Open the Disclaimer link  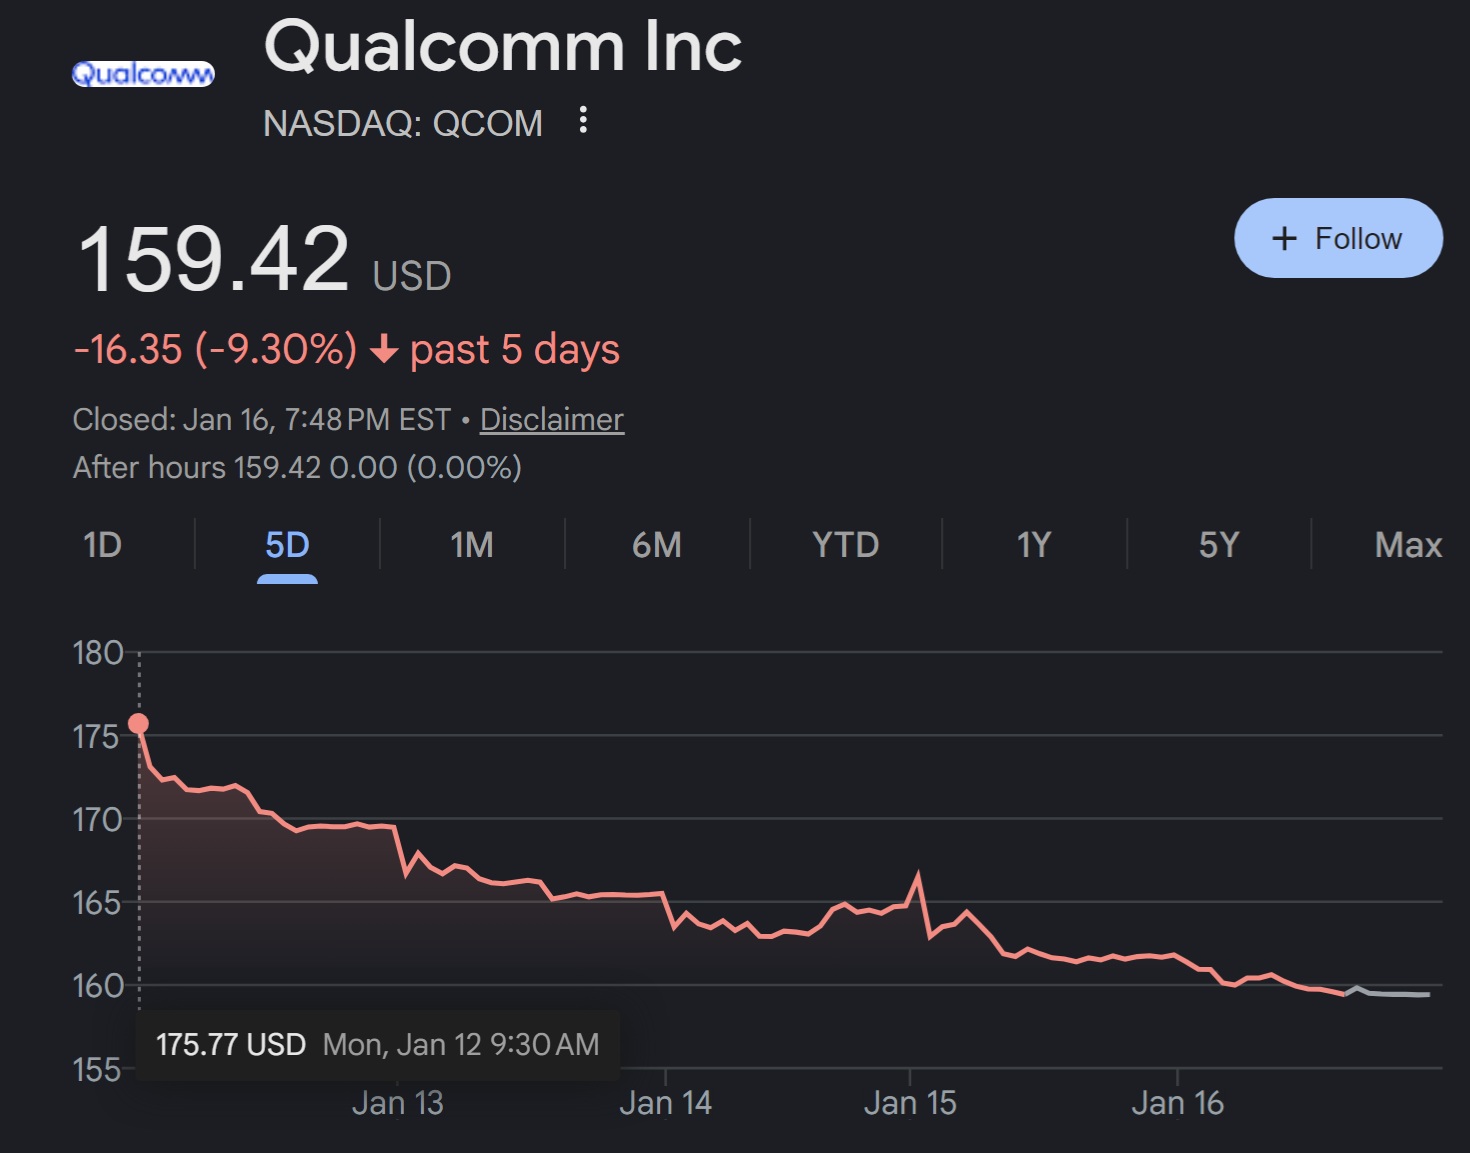point(551,419)
